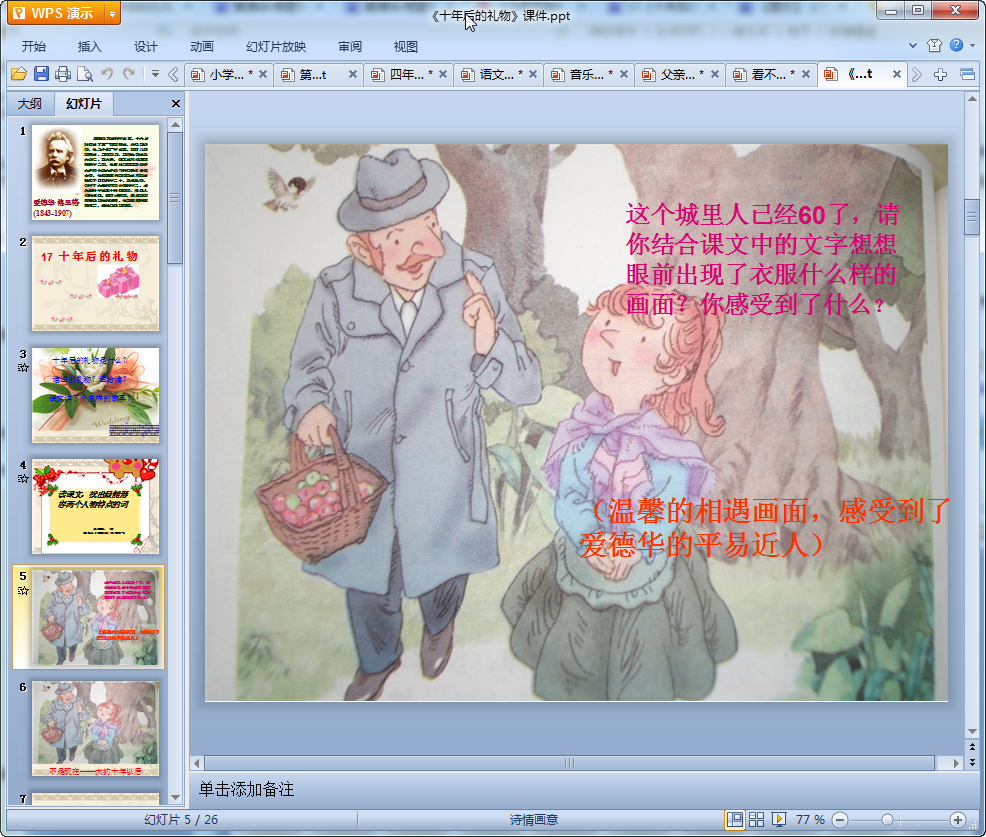Screen dimensions: 986x837
Task: Open the quick access toolbar customize dropdown
Action: click(155, 74)
